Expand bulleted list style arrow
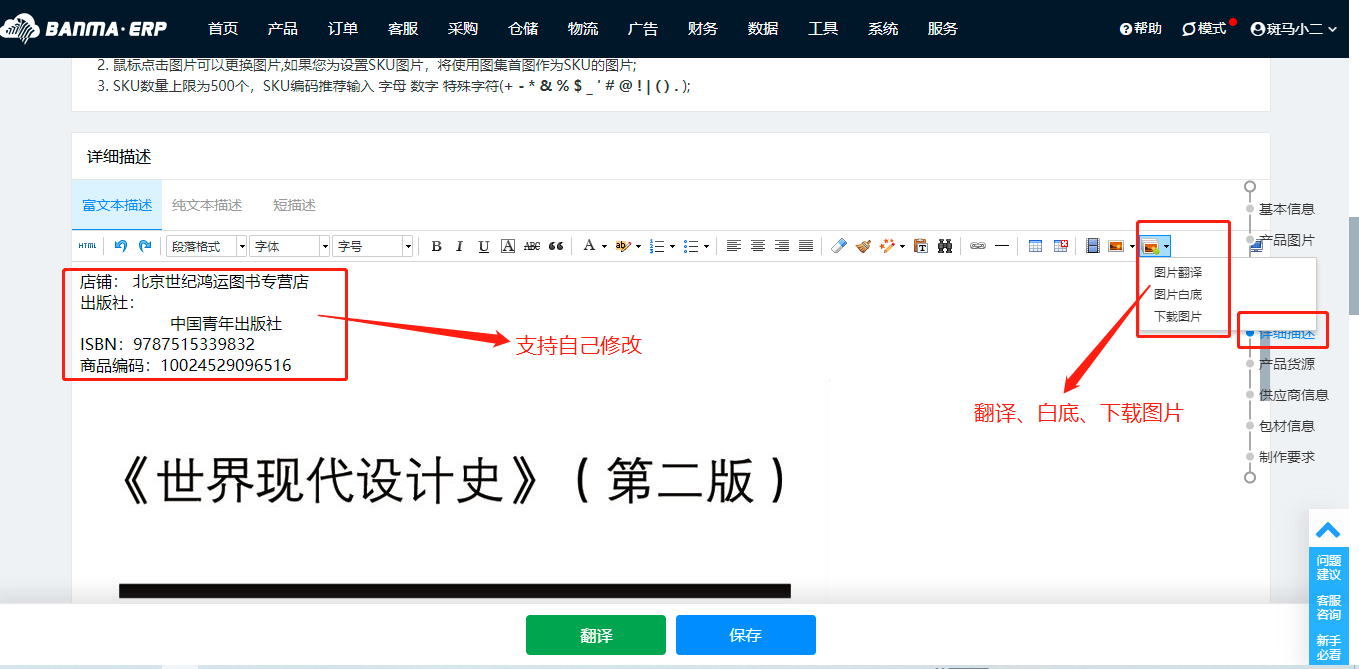 pos(706,247)
